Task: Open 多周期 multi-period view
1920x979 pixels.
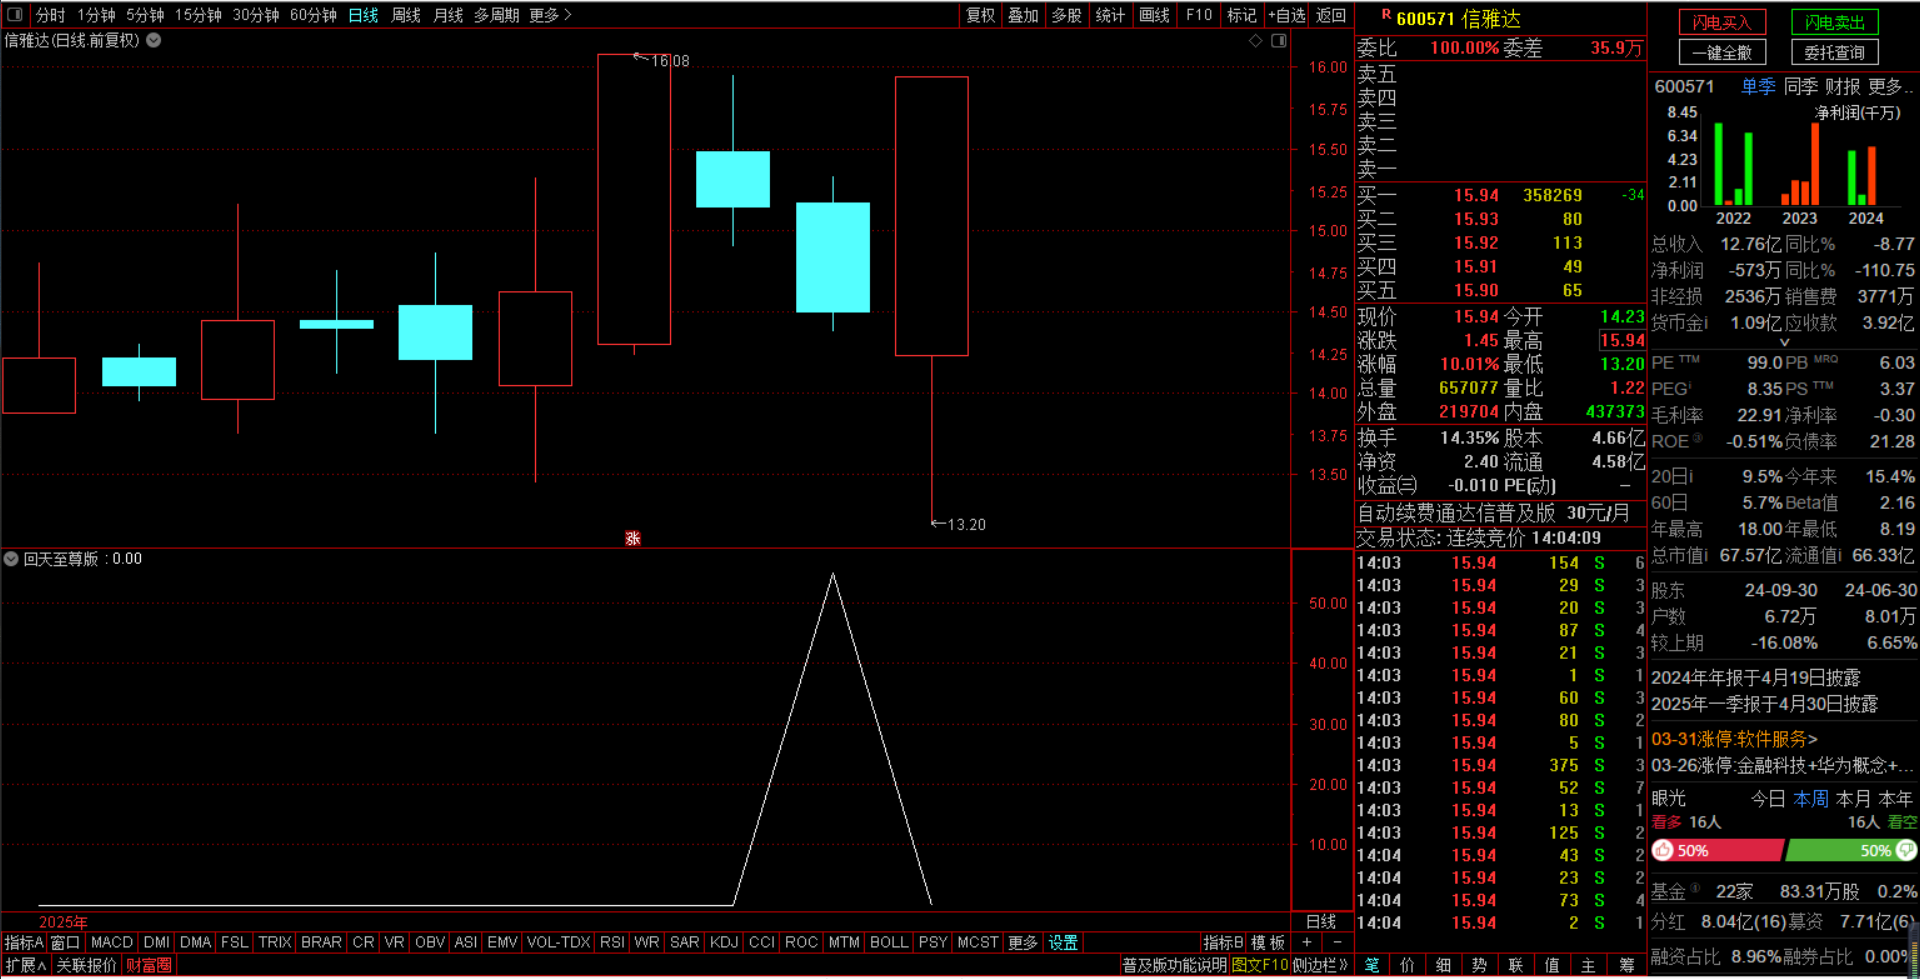Action: pos(497,15)
